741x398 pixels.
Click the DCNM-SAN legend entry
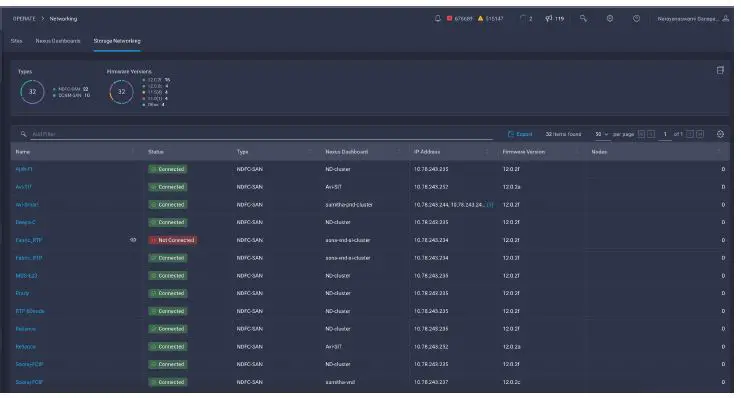pyautogui.click(x=71, y=95)
